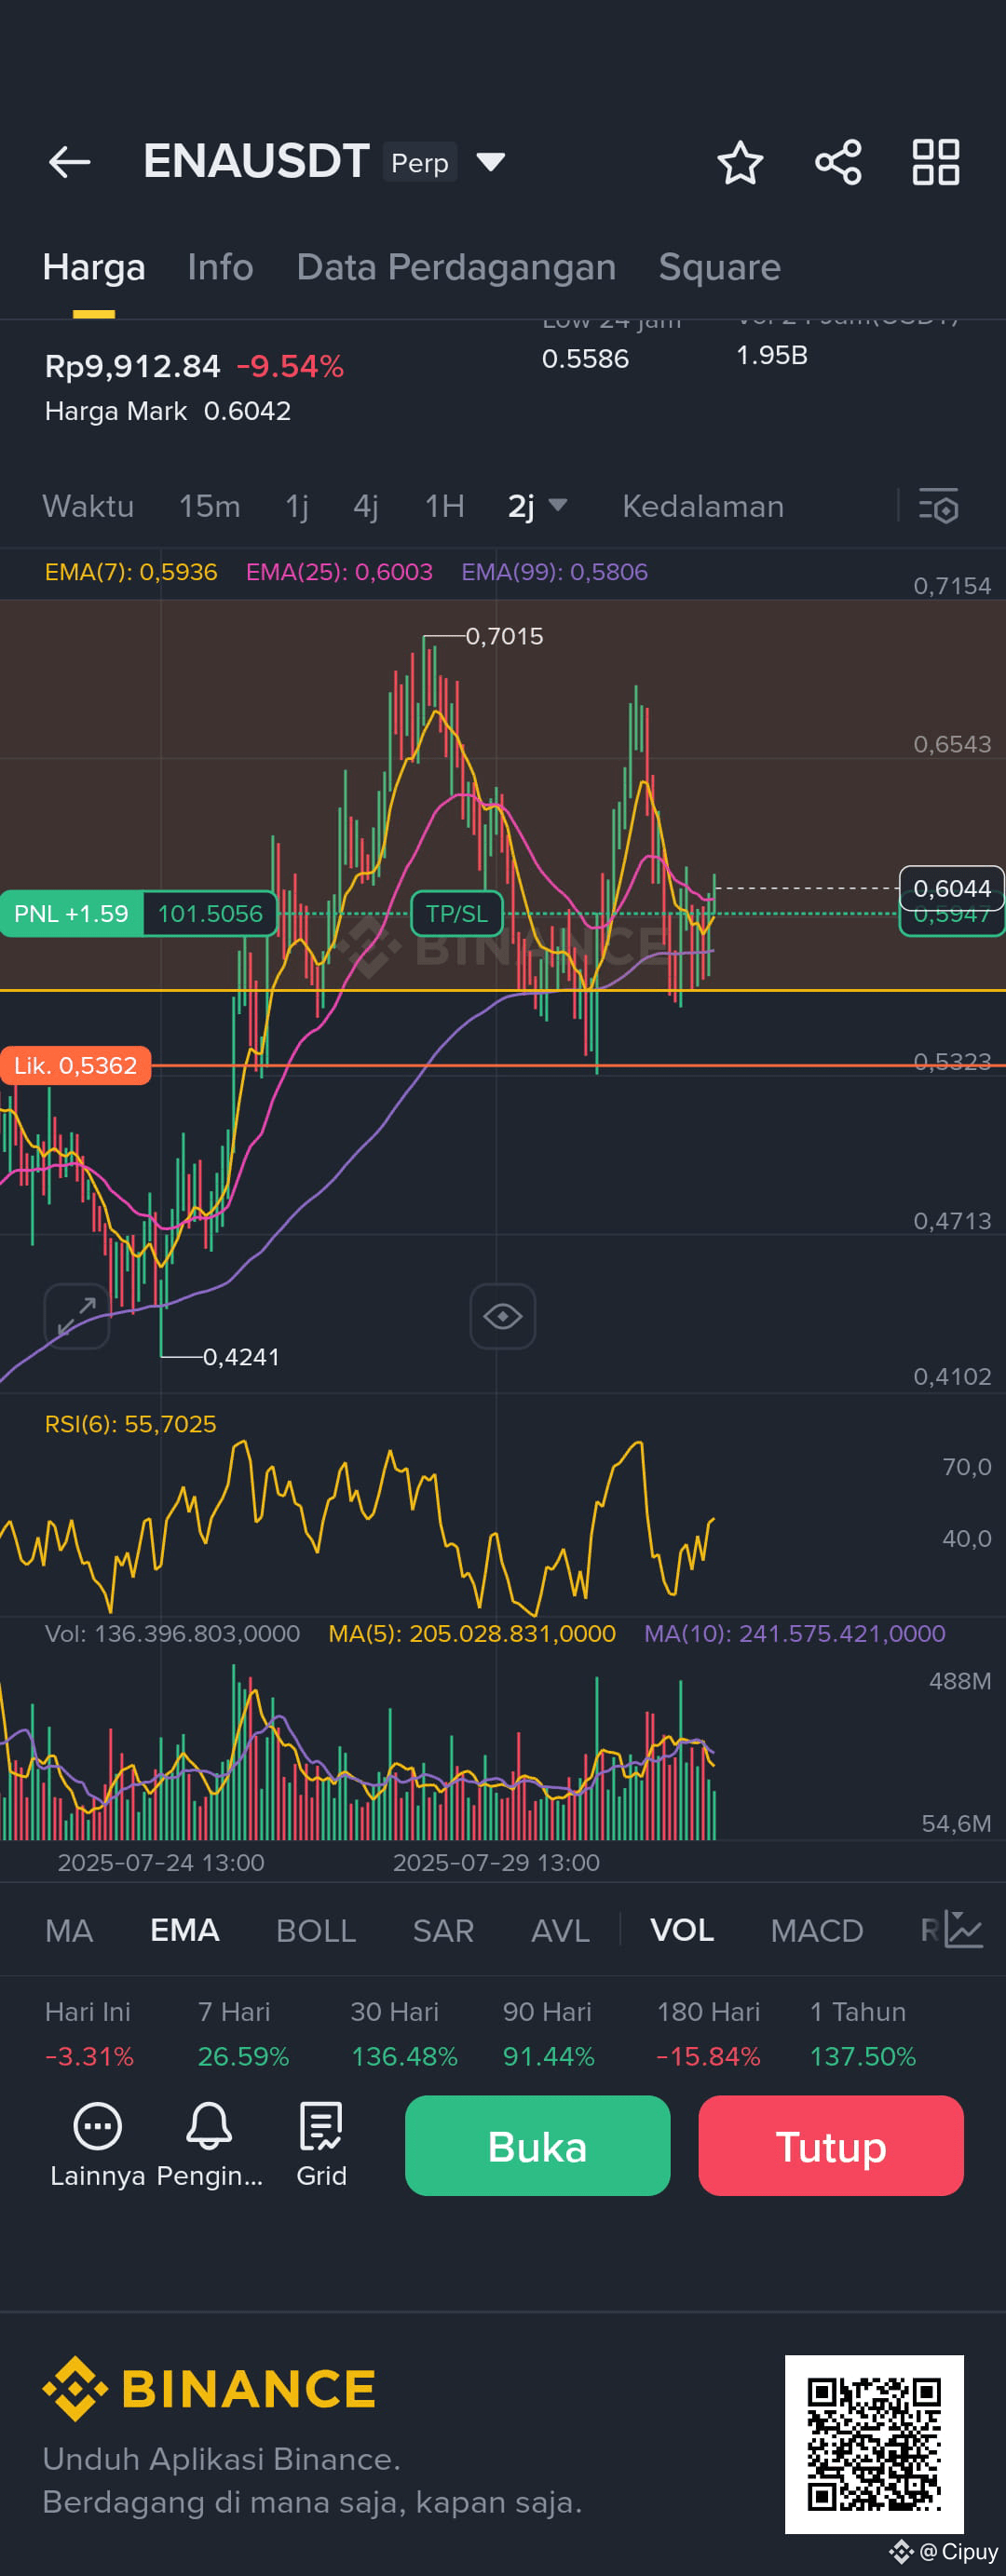Toggle the BOLL indicator

pos(316,1930)
